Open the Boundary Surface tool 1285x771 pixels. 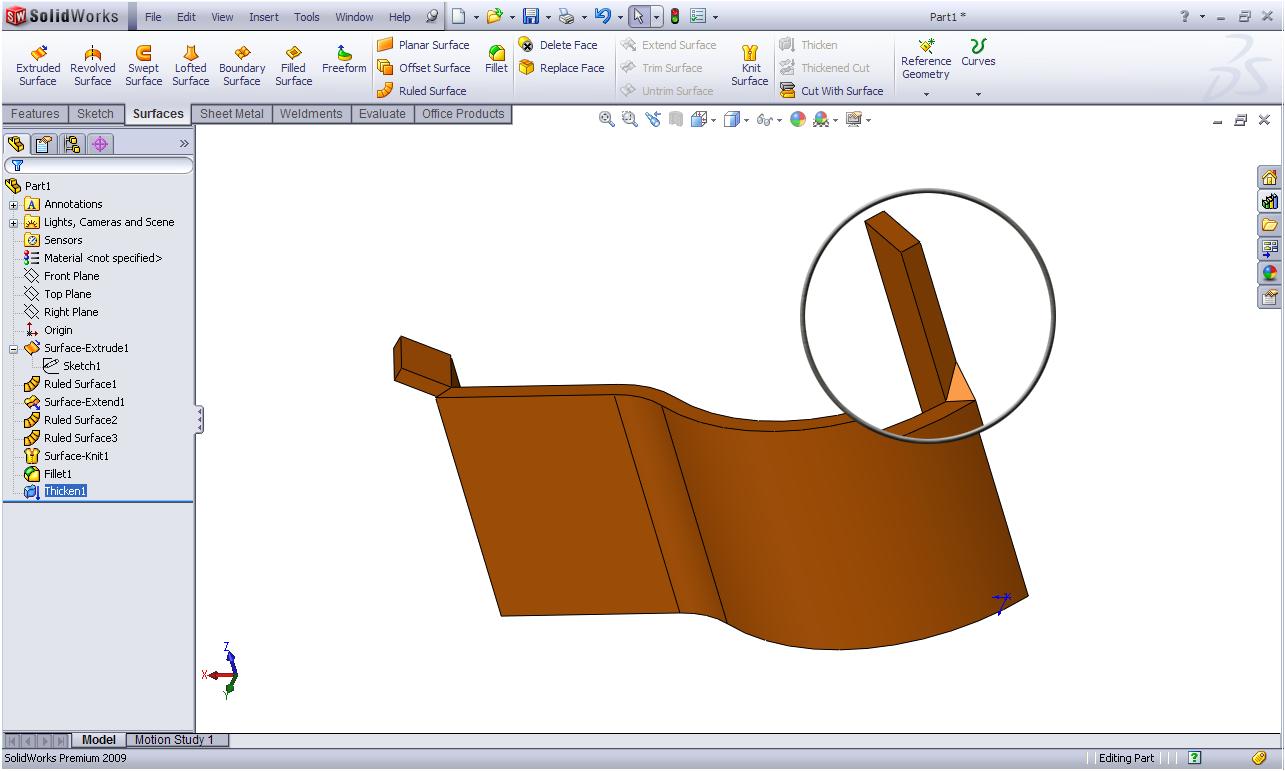click(242, 66)
